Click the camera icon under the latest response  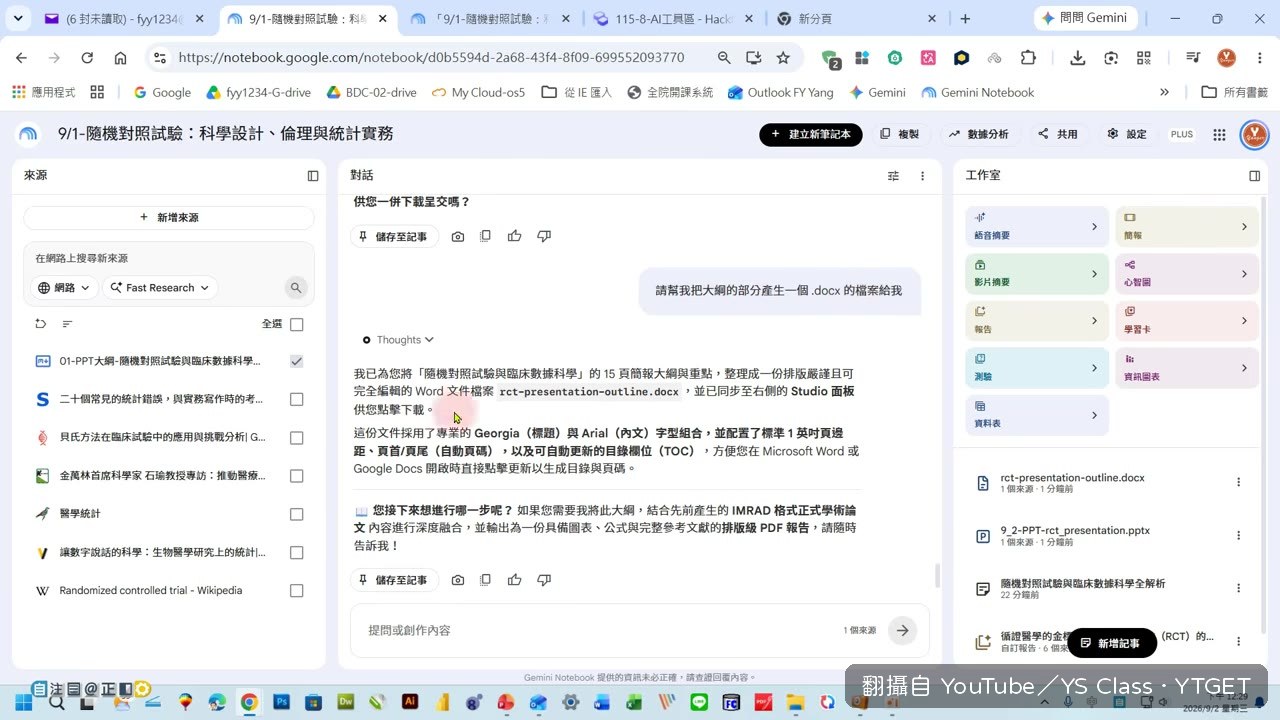[x=457, y=580]
